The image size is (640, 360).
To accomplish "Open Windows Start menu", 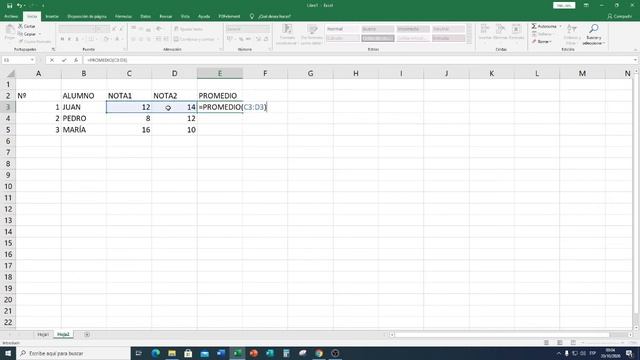I will 8,353.
